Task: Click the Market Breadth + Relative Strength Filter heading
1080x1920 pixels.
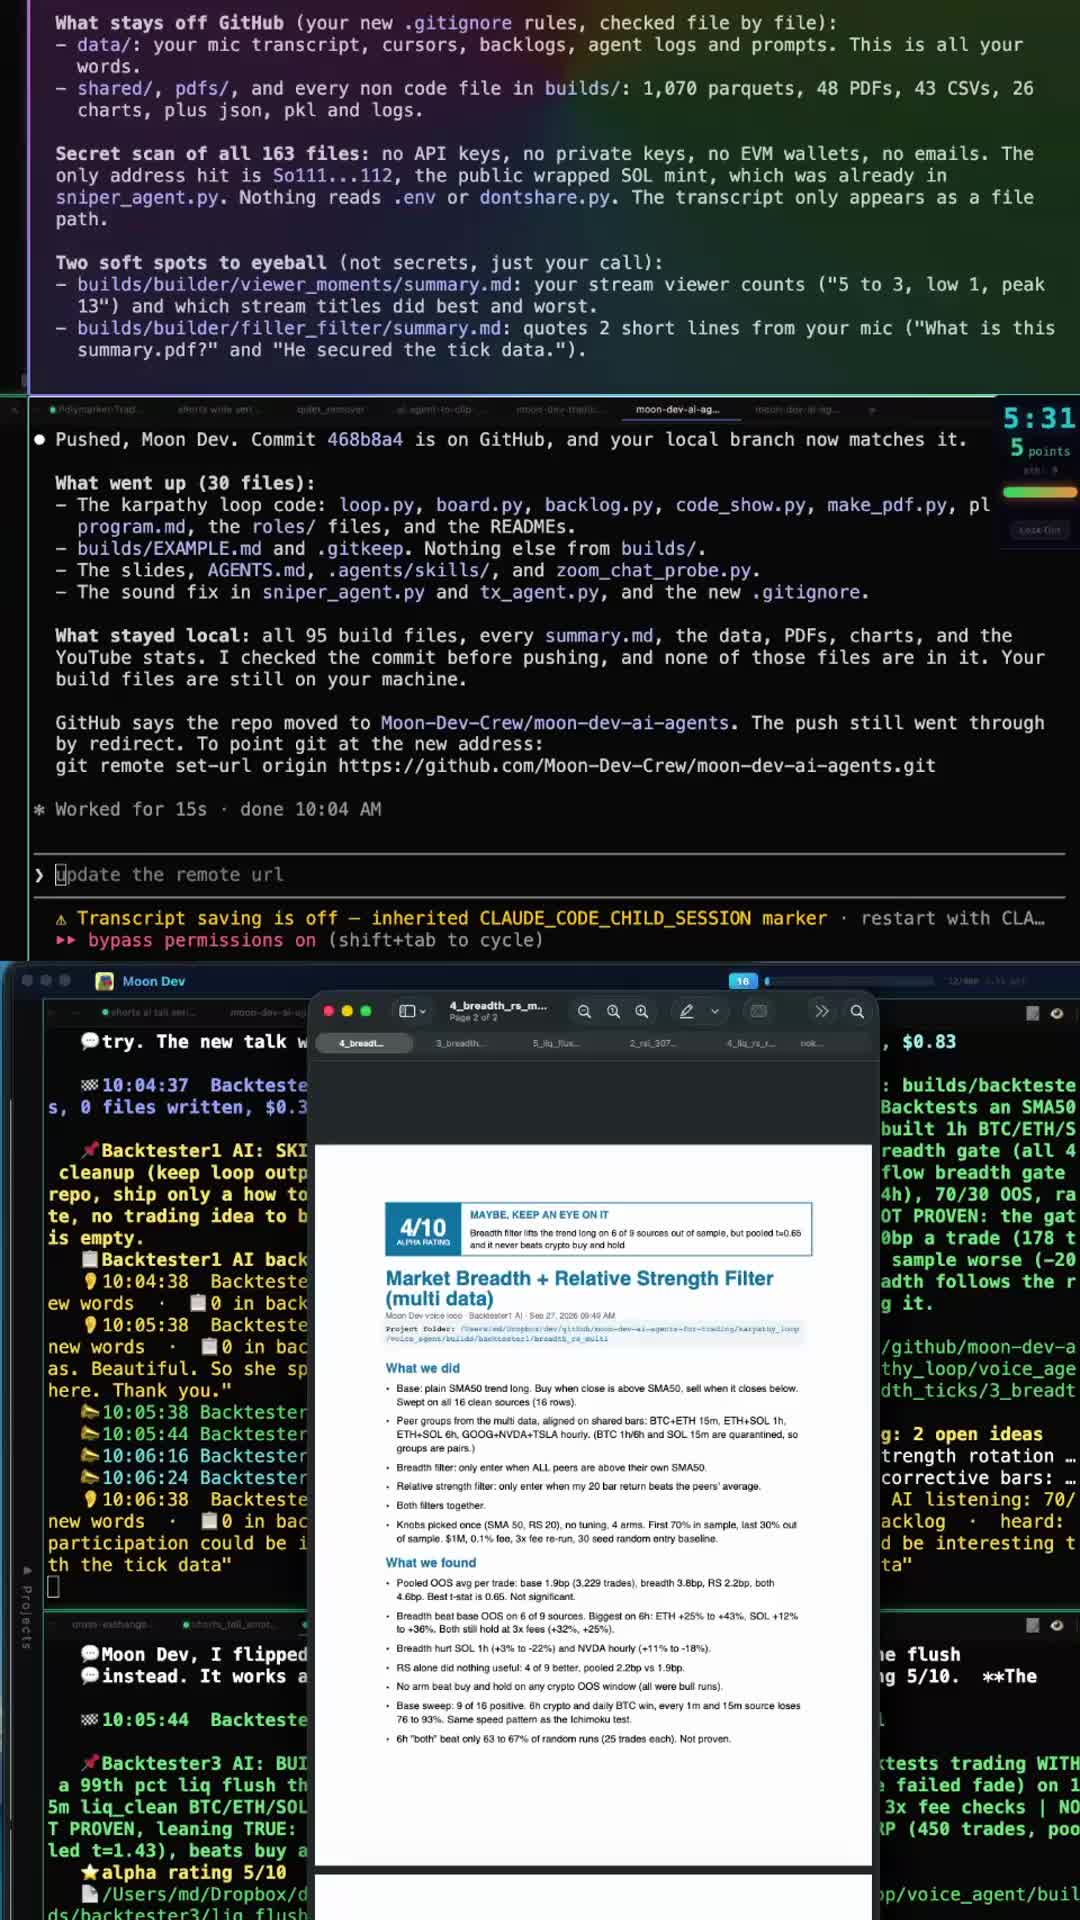Action: click(x=580, y=1288)
